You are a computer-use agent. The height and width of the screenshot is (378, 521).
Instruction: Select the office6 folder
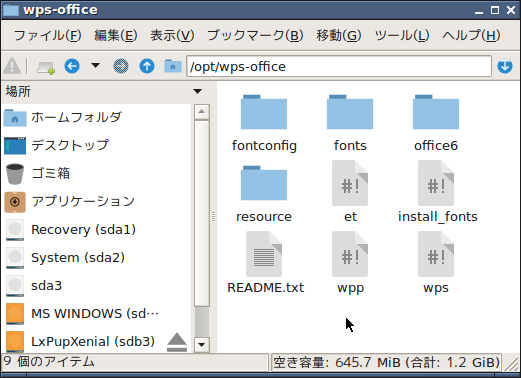tap(436, 123)
